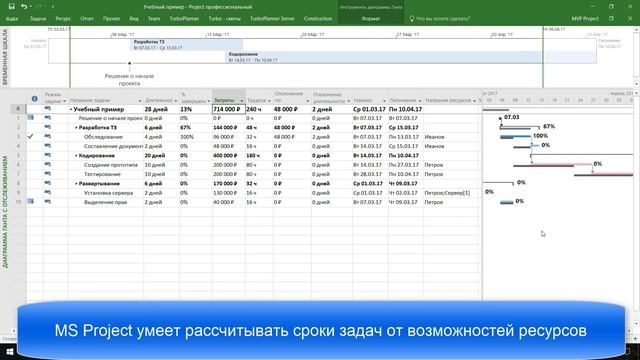Open the Окончание column filter dropdown
Viewport: 640px width, 360px height.
(420, 101)
